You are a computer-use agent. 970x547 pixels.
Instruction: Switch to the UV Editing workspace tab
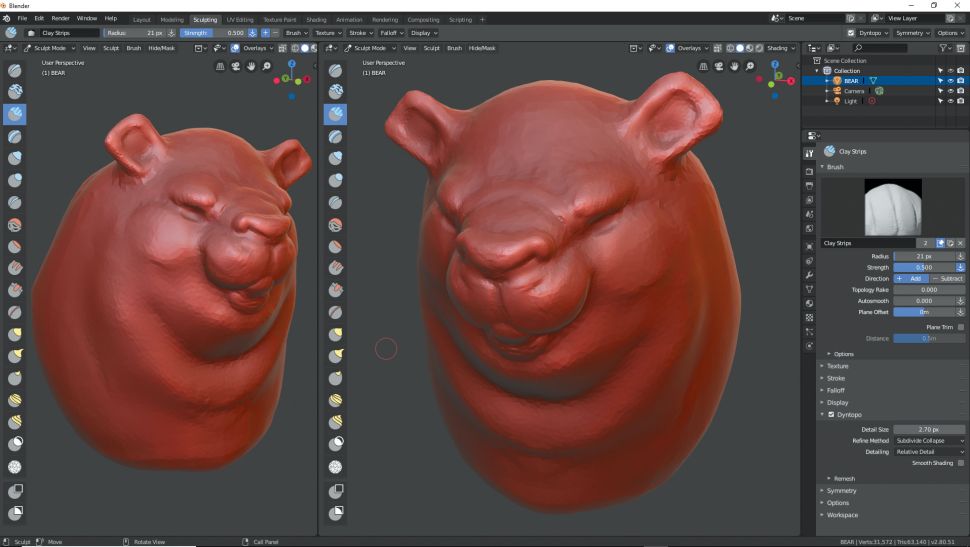[x=240, y=19]
